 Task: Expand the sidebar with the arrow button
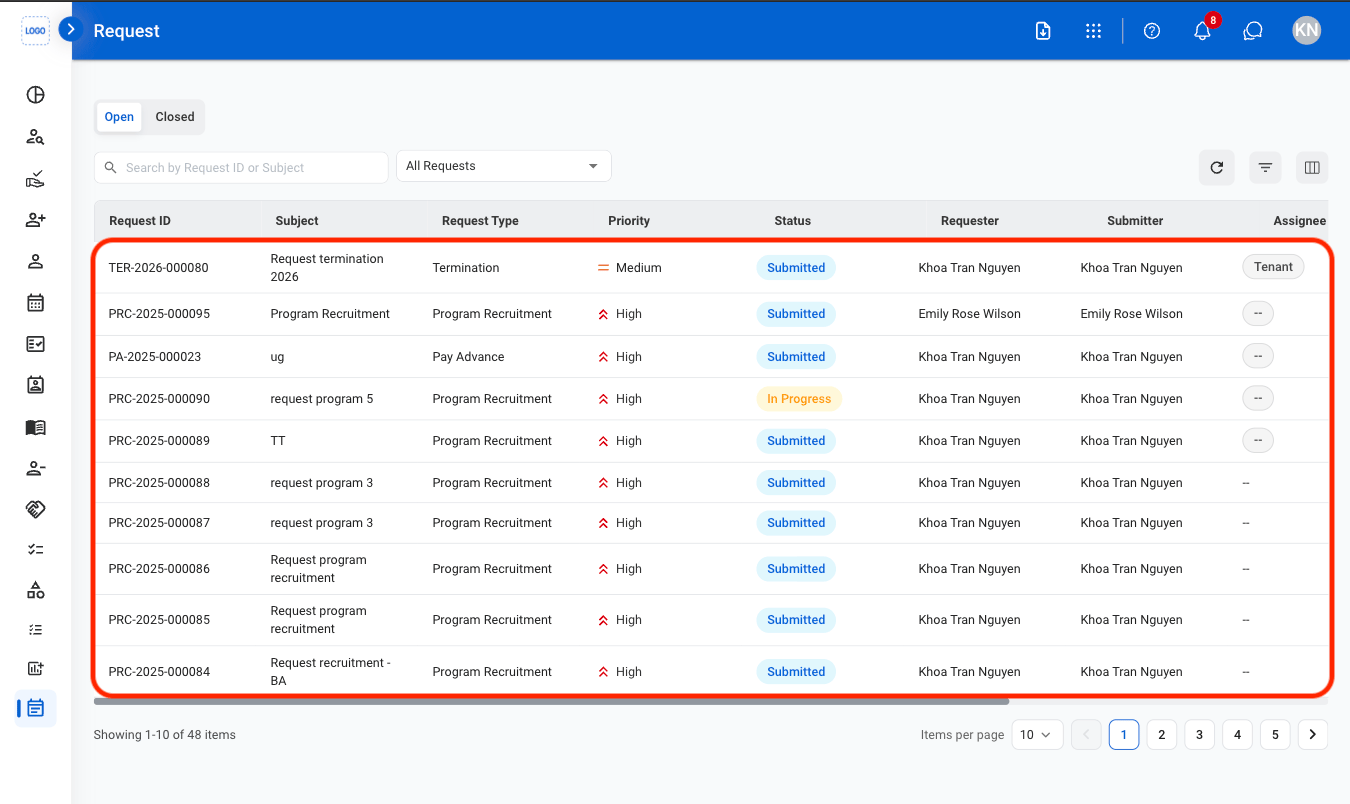(70, 29)
